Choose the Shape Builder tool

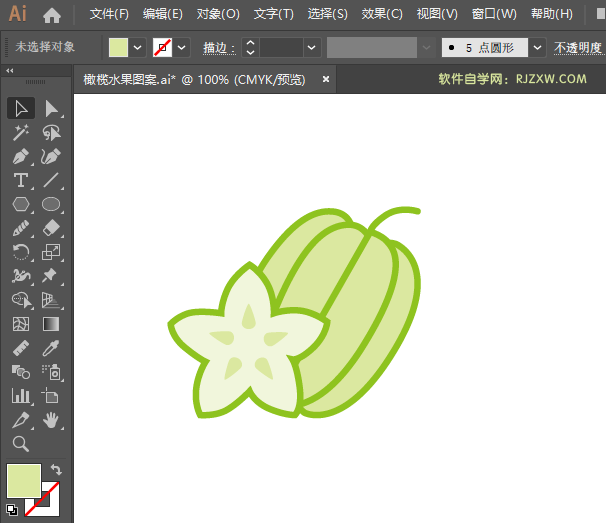point(21,300)
